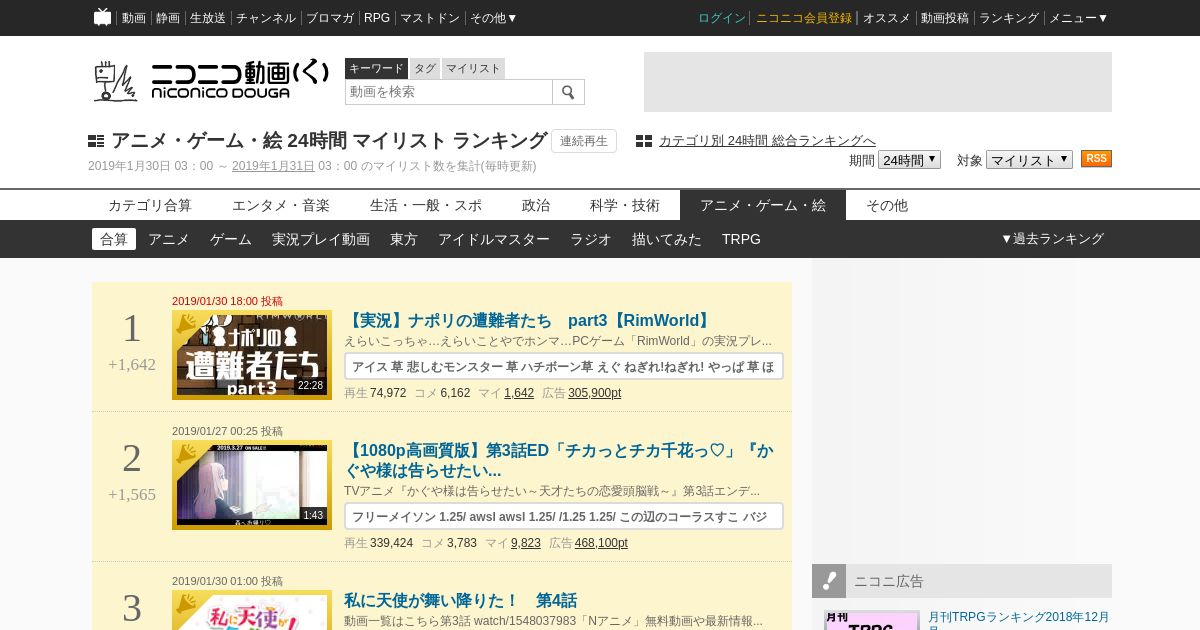Open the Niconico Douga logo homepage
Image resolution: width=1200 pixels, height=630 pixels.
[210, 80]
